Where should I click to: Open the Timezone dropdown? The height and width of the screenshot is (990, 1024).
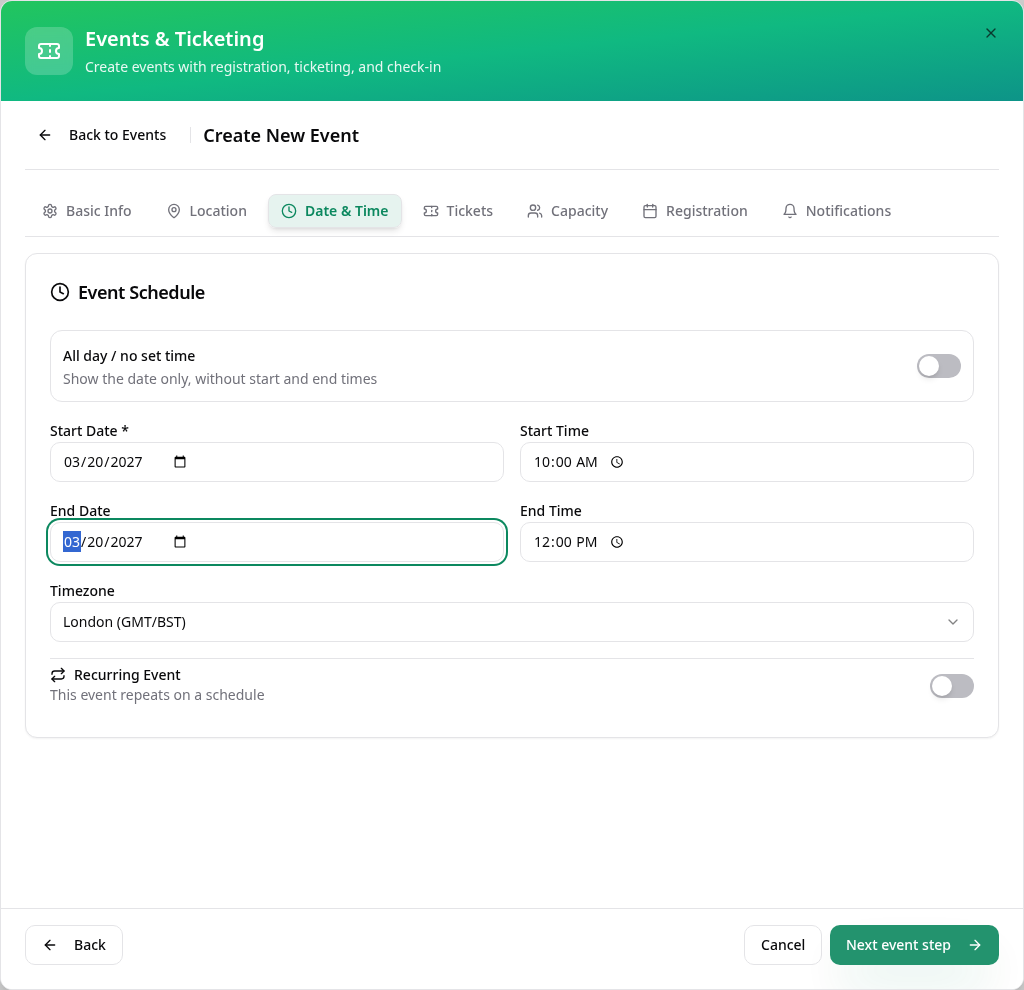pos(512,622)
